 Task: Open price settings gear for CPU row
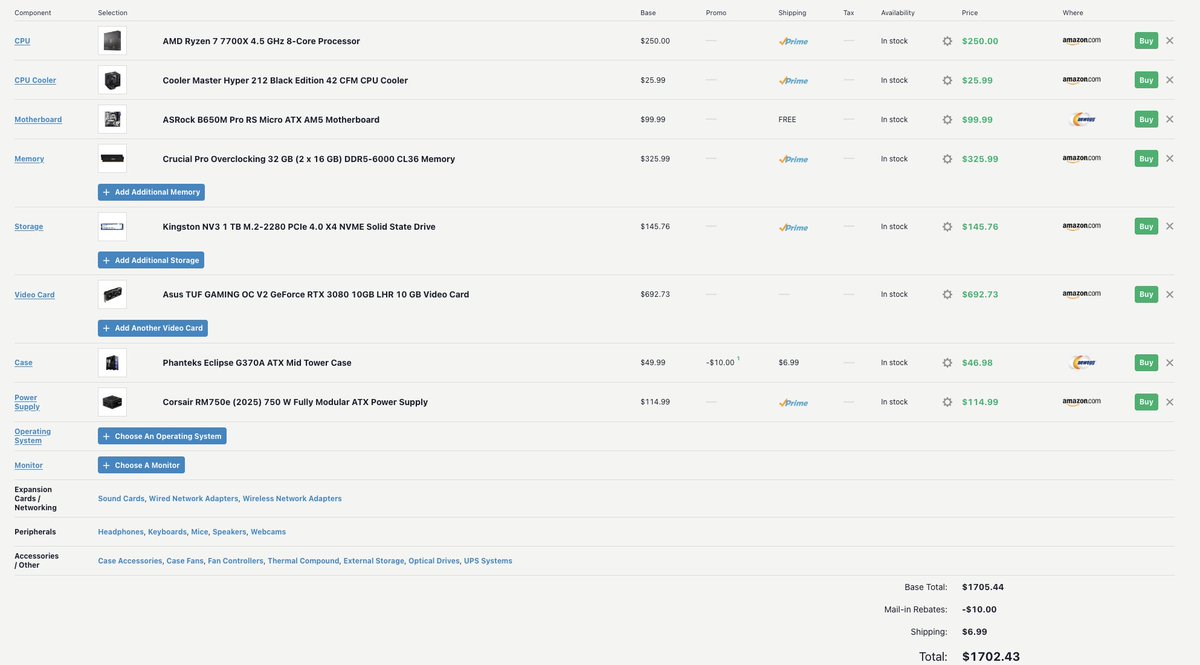tap(947, 41)
